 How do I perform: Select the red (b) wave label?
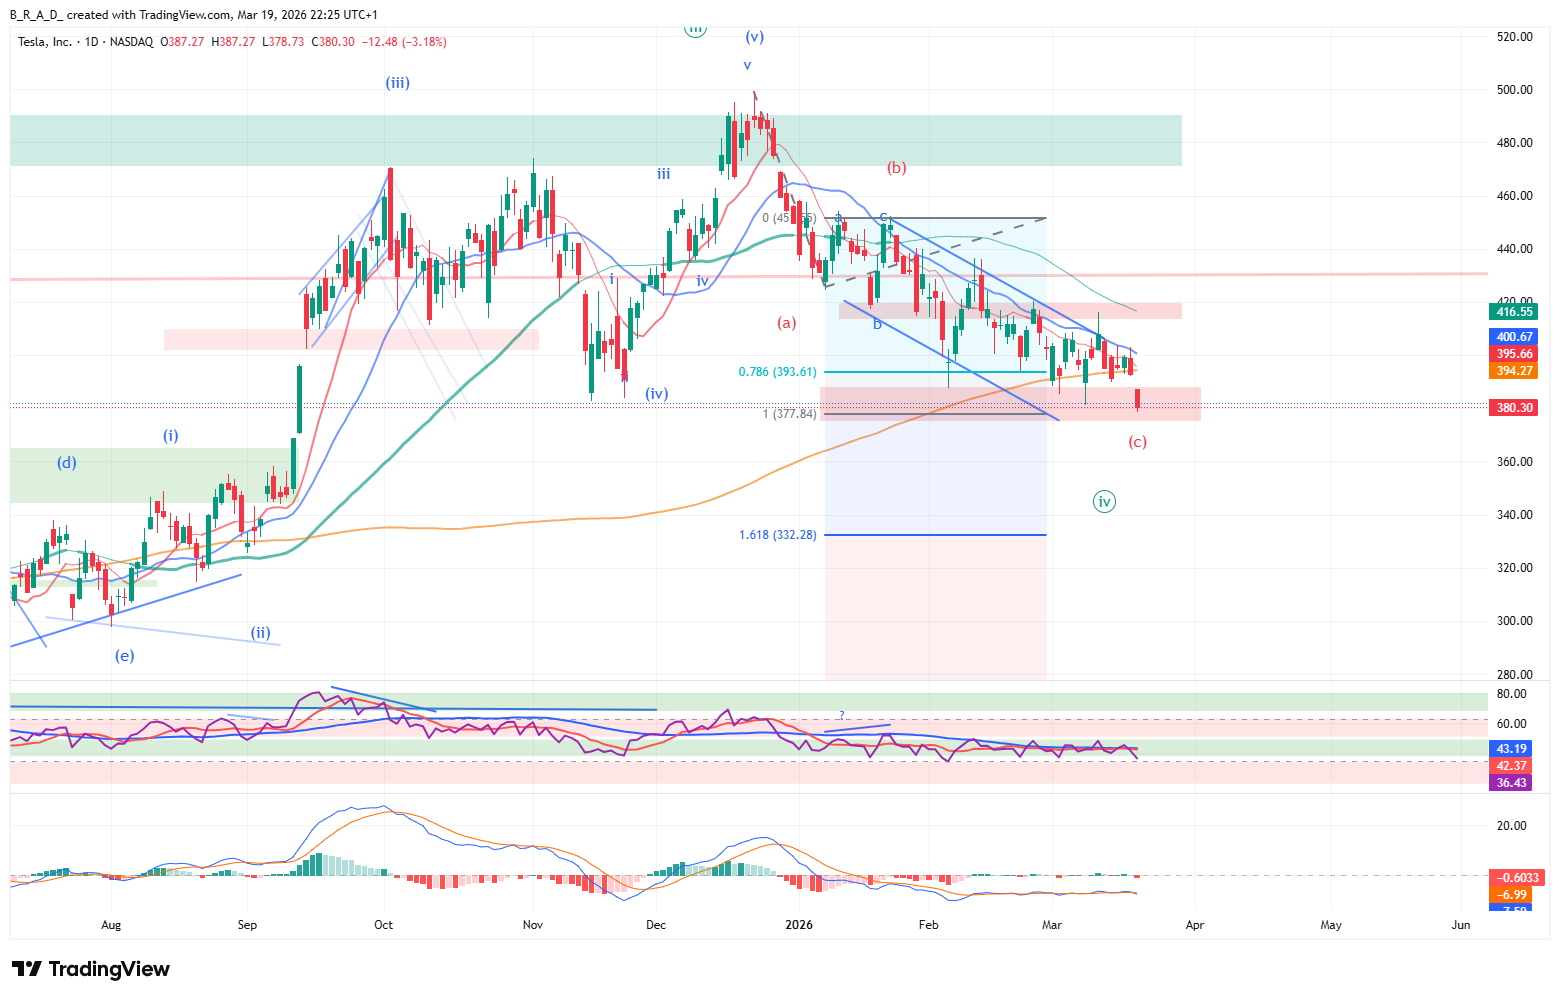click(897, 168)
